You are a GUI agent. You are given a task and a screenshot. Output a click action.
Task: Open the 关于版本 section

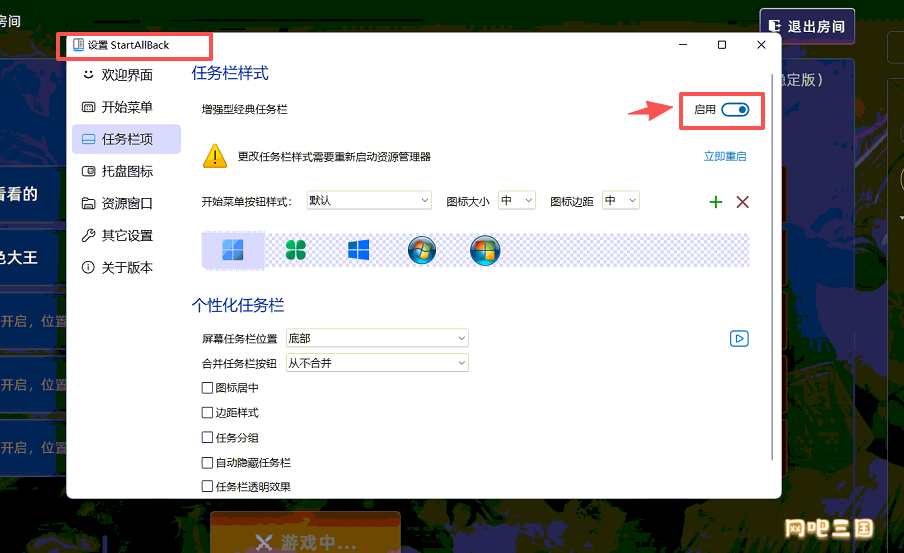127,268
